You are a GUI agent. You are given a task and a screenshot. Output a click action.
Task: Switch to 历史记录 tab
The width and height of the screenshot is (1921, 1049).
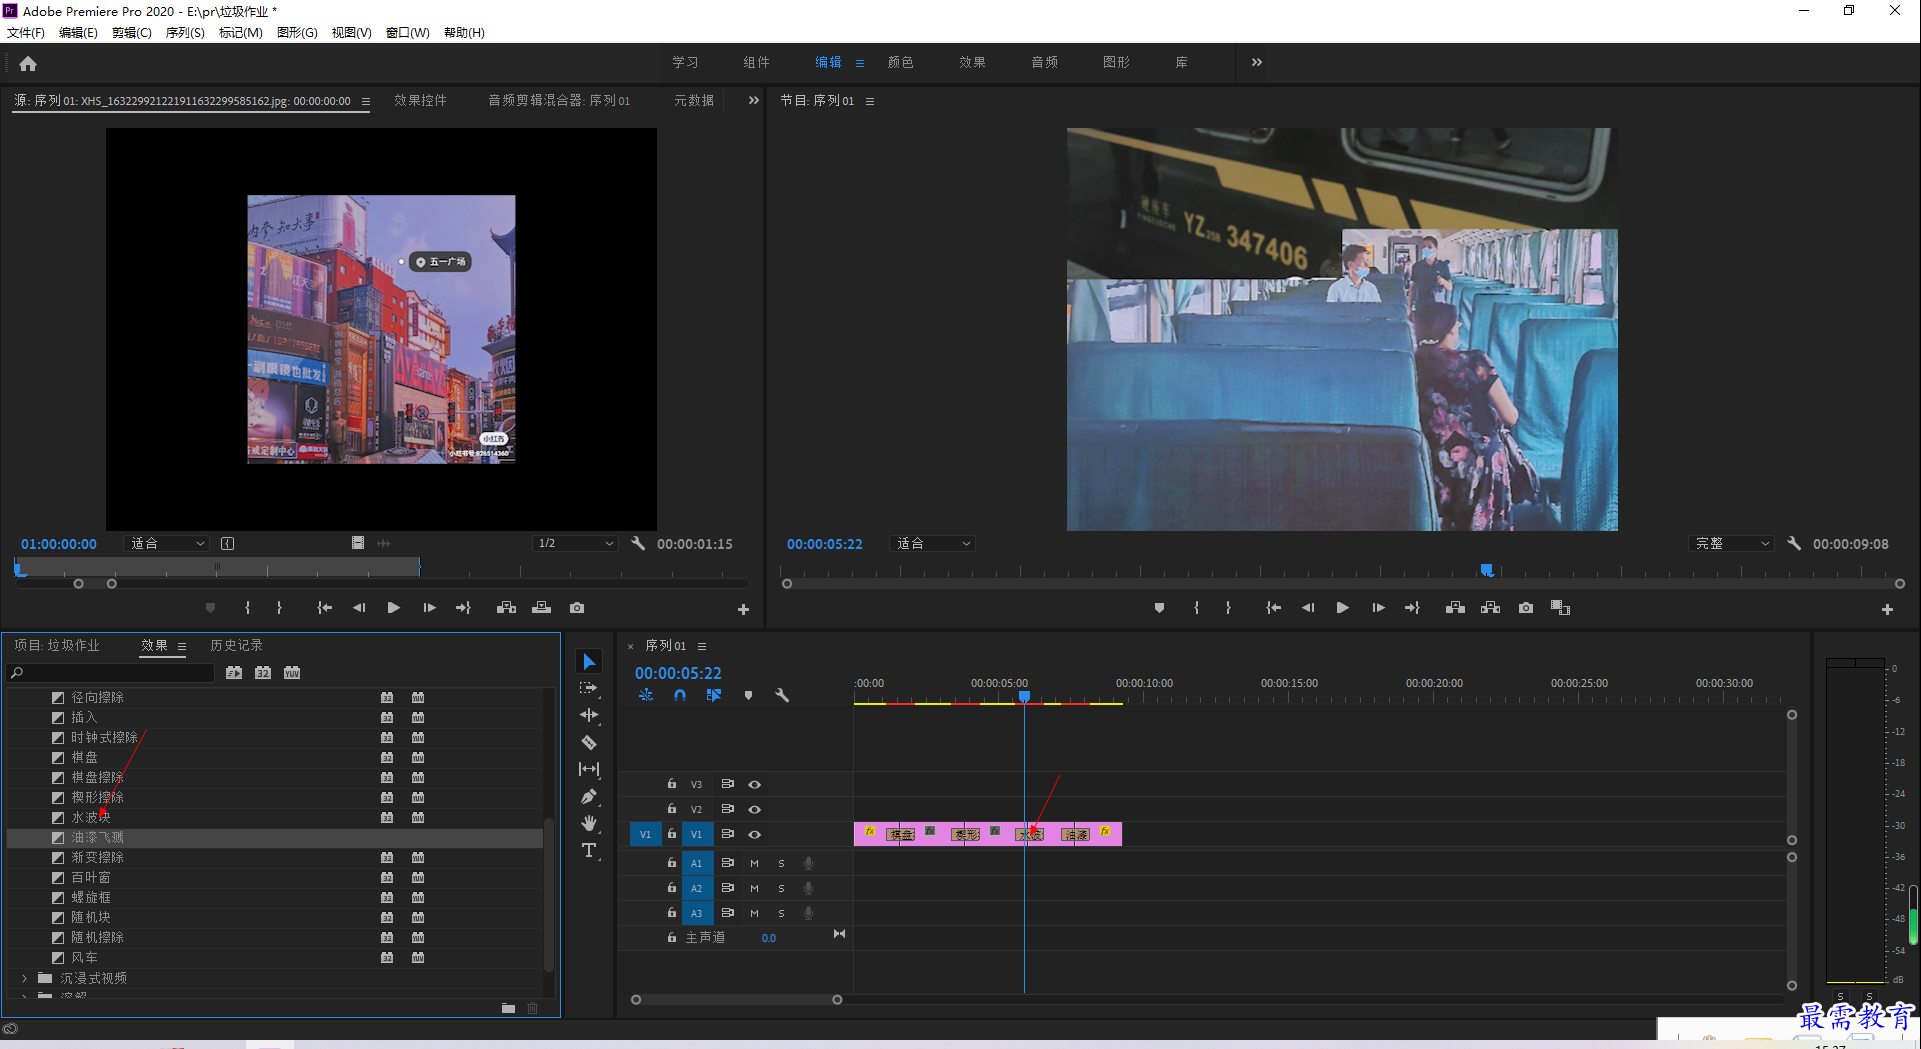point(236,645)
